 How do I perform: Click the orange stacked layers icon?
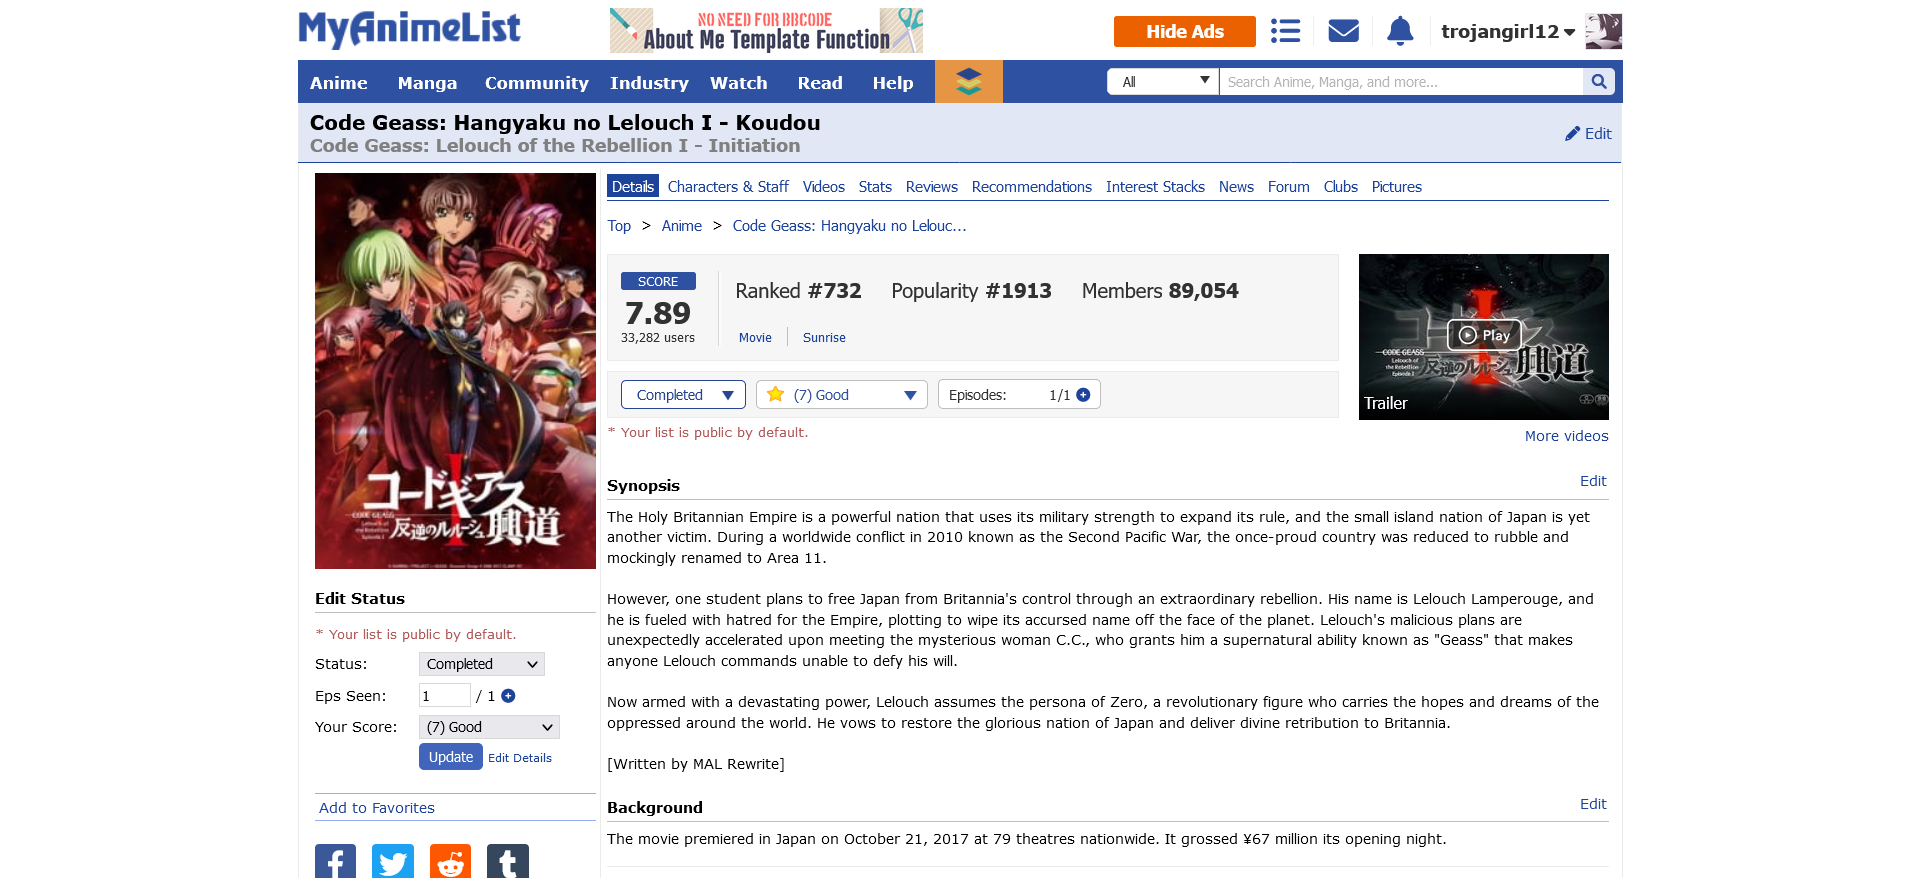coord(968,82)
